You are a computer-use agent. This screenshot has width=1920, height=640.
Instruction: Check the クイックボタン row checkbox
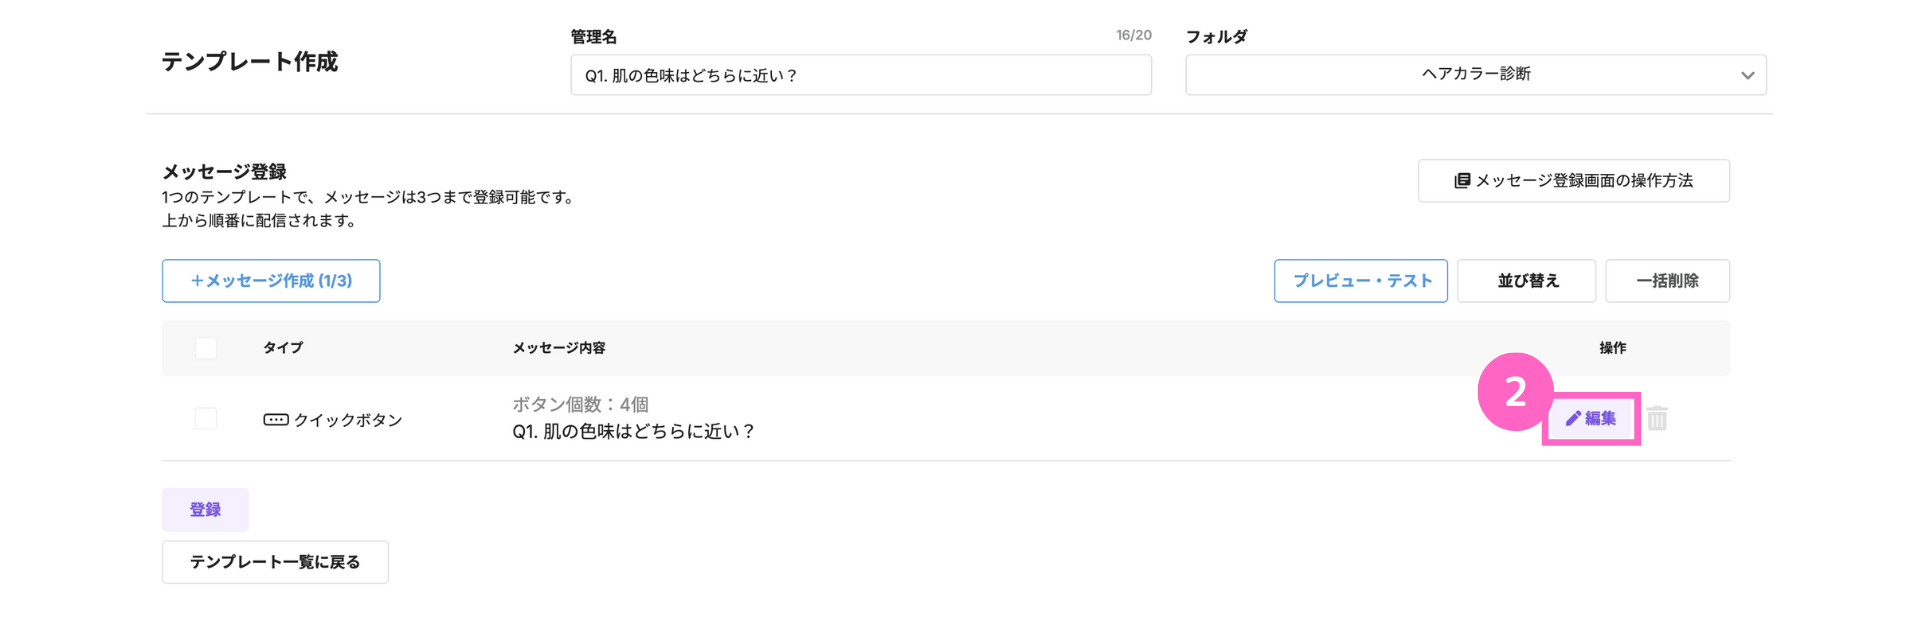point(206,419)
